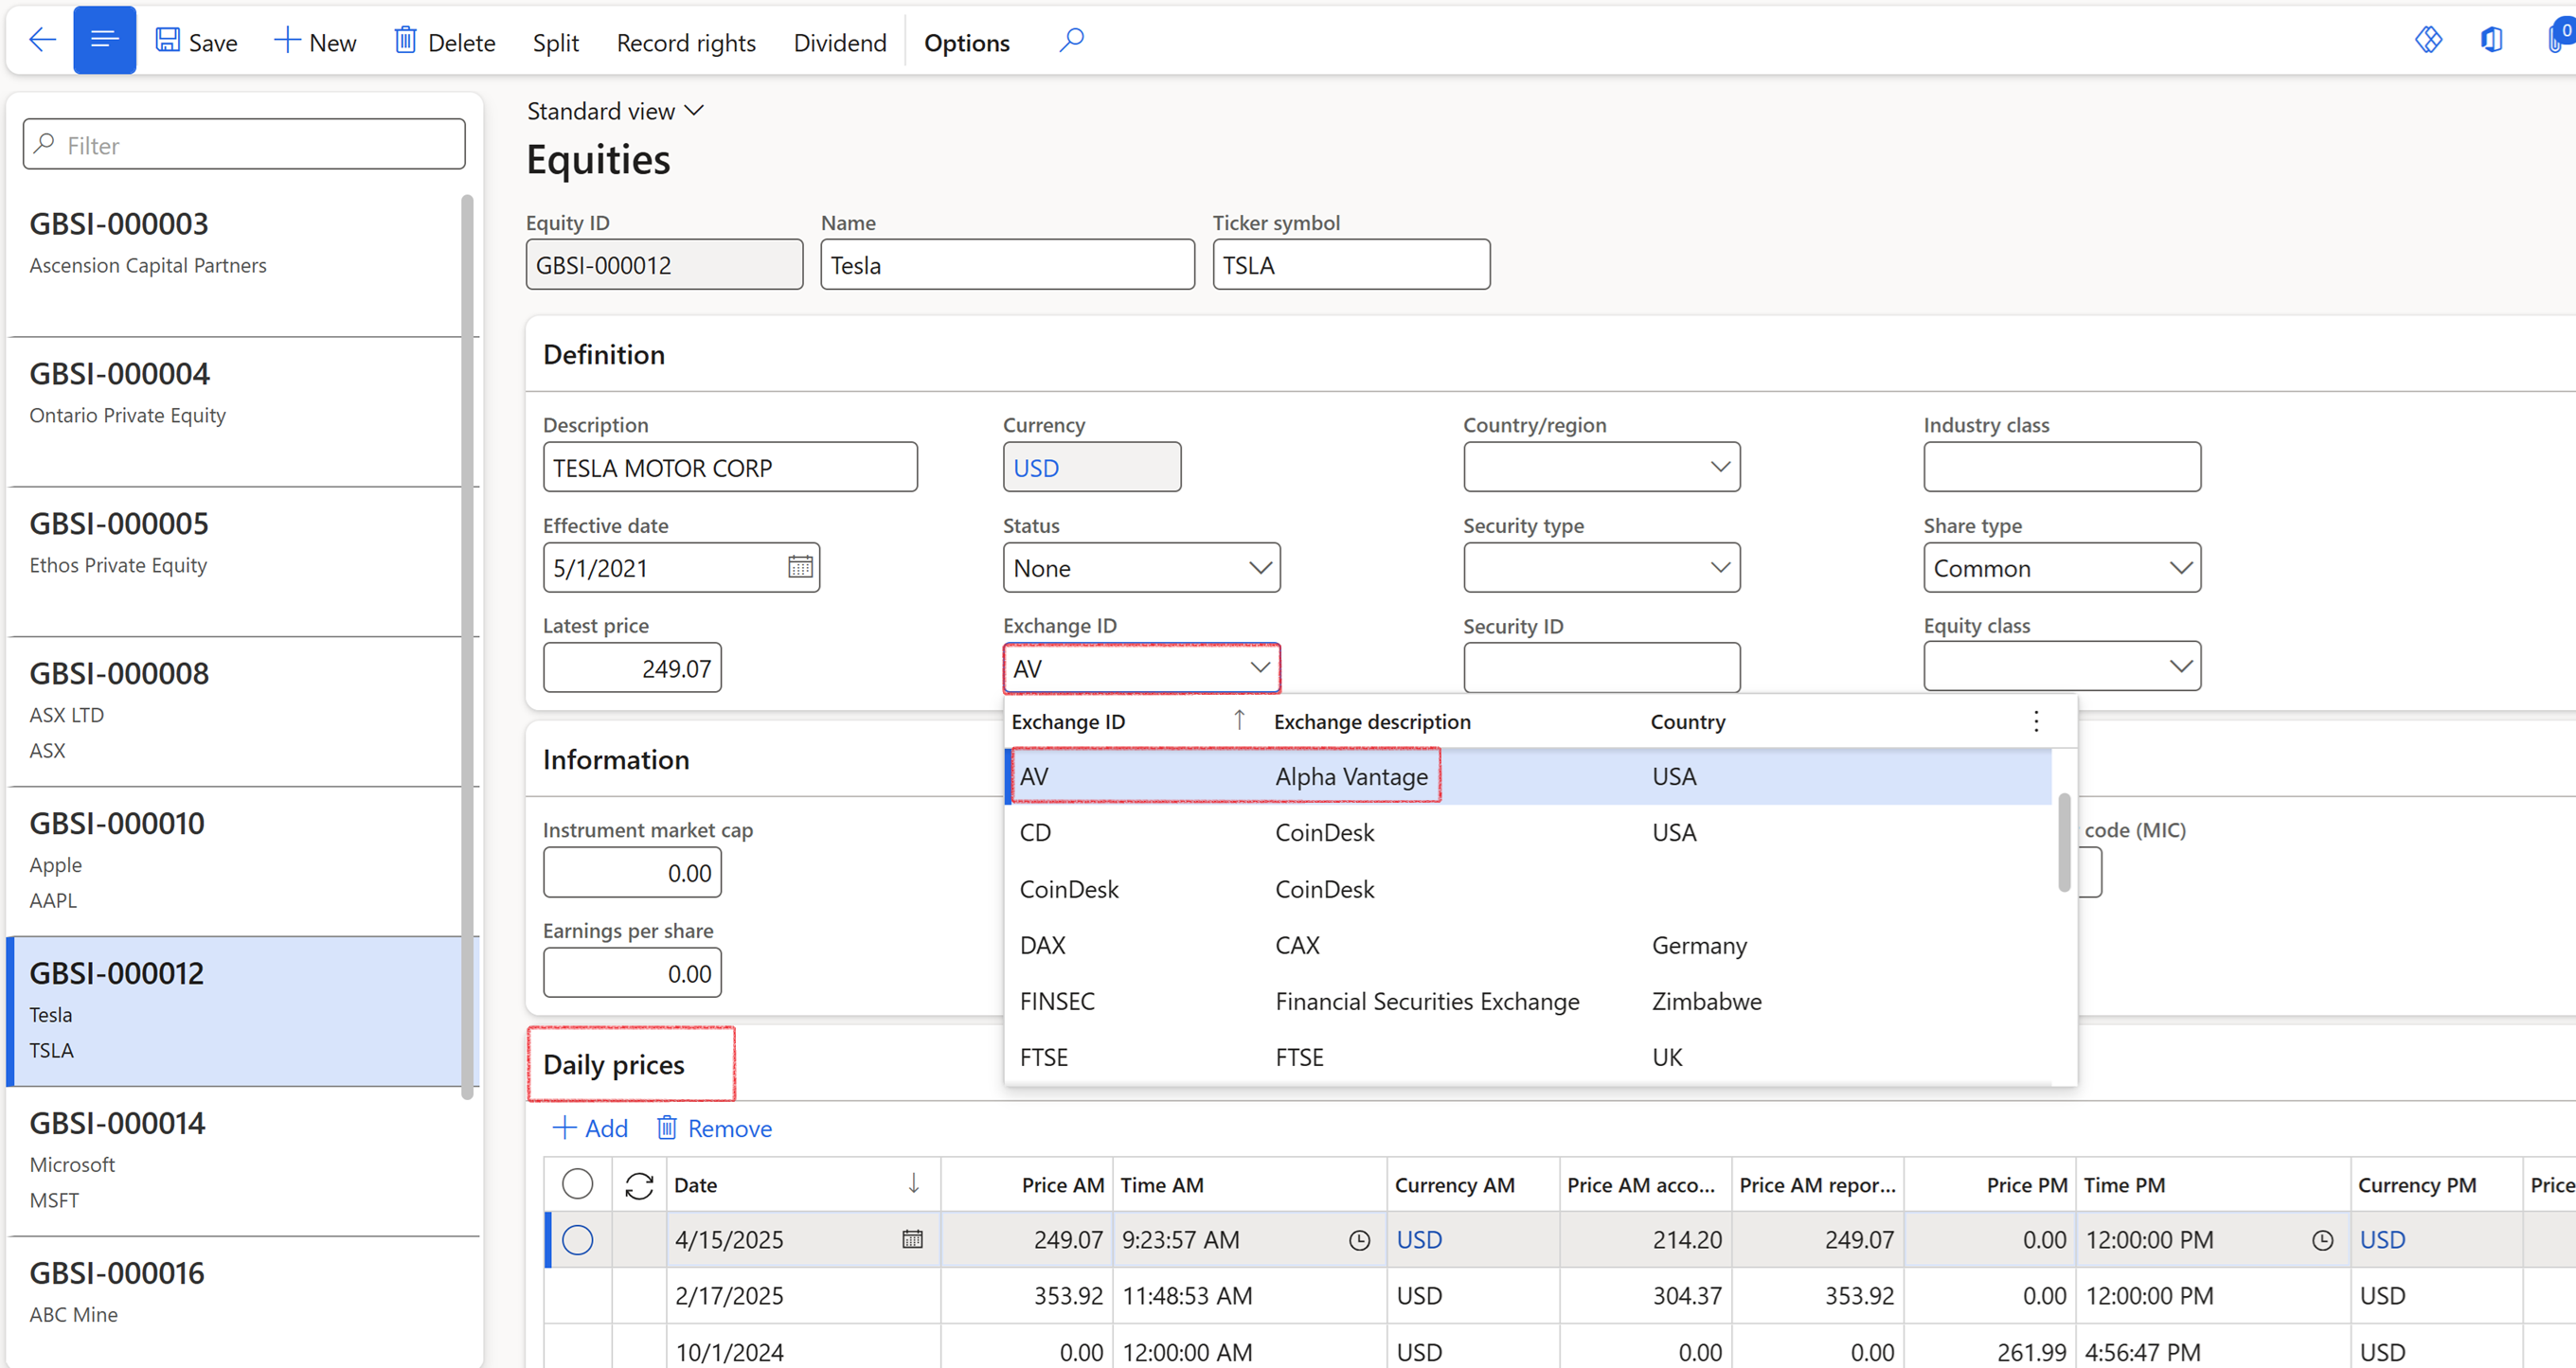Open lookup column options three-dot menu
Screen dimensions: 2576x1368
[x=2036, y=721]
